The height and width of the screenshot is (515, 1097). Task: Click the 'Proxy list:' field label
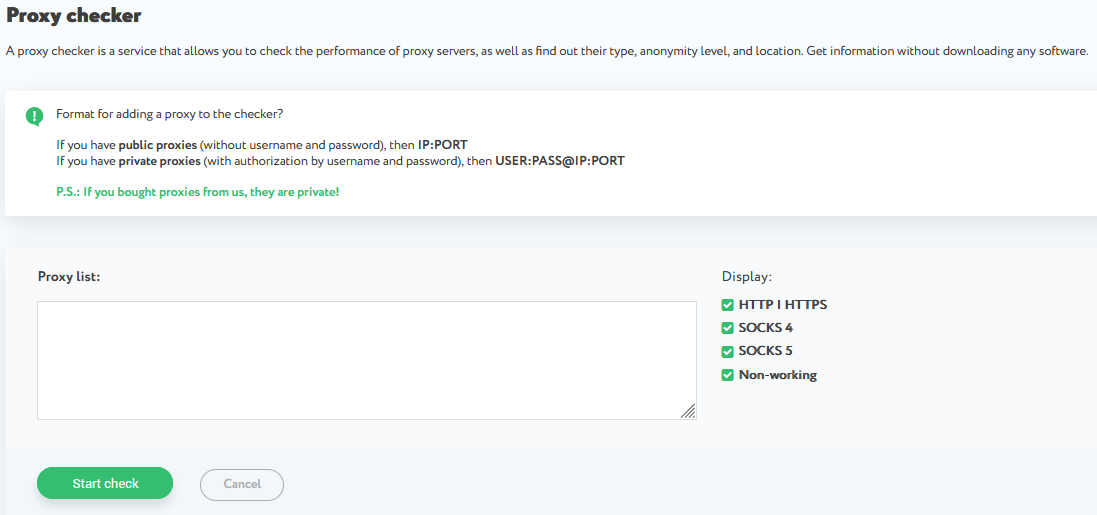coord(69,276)
